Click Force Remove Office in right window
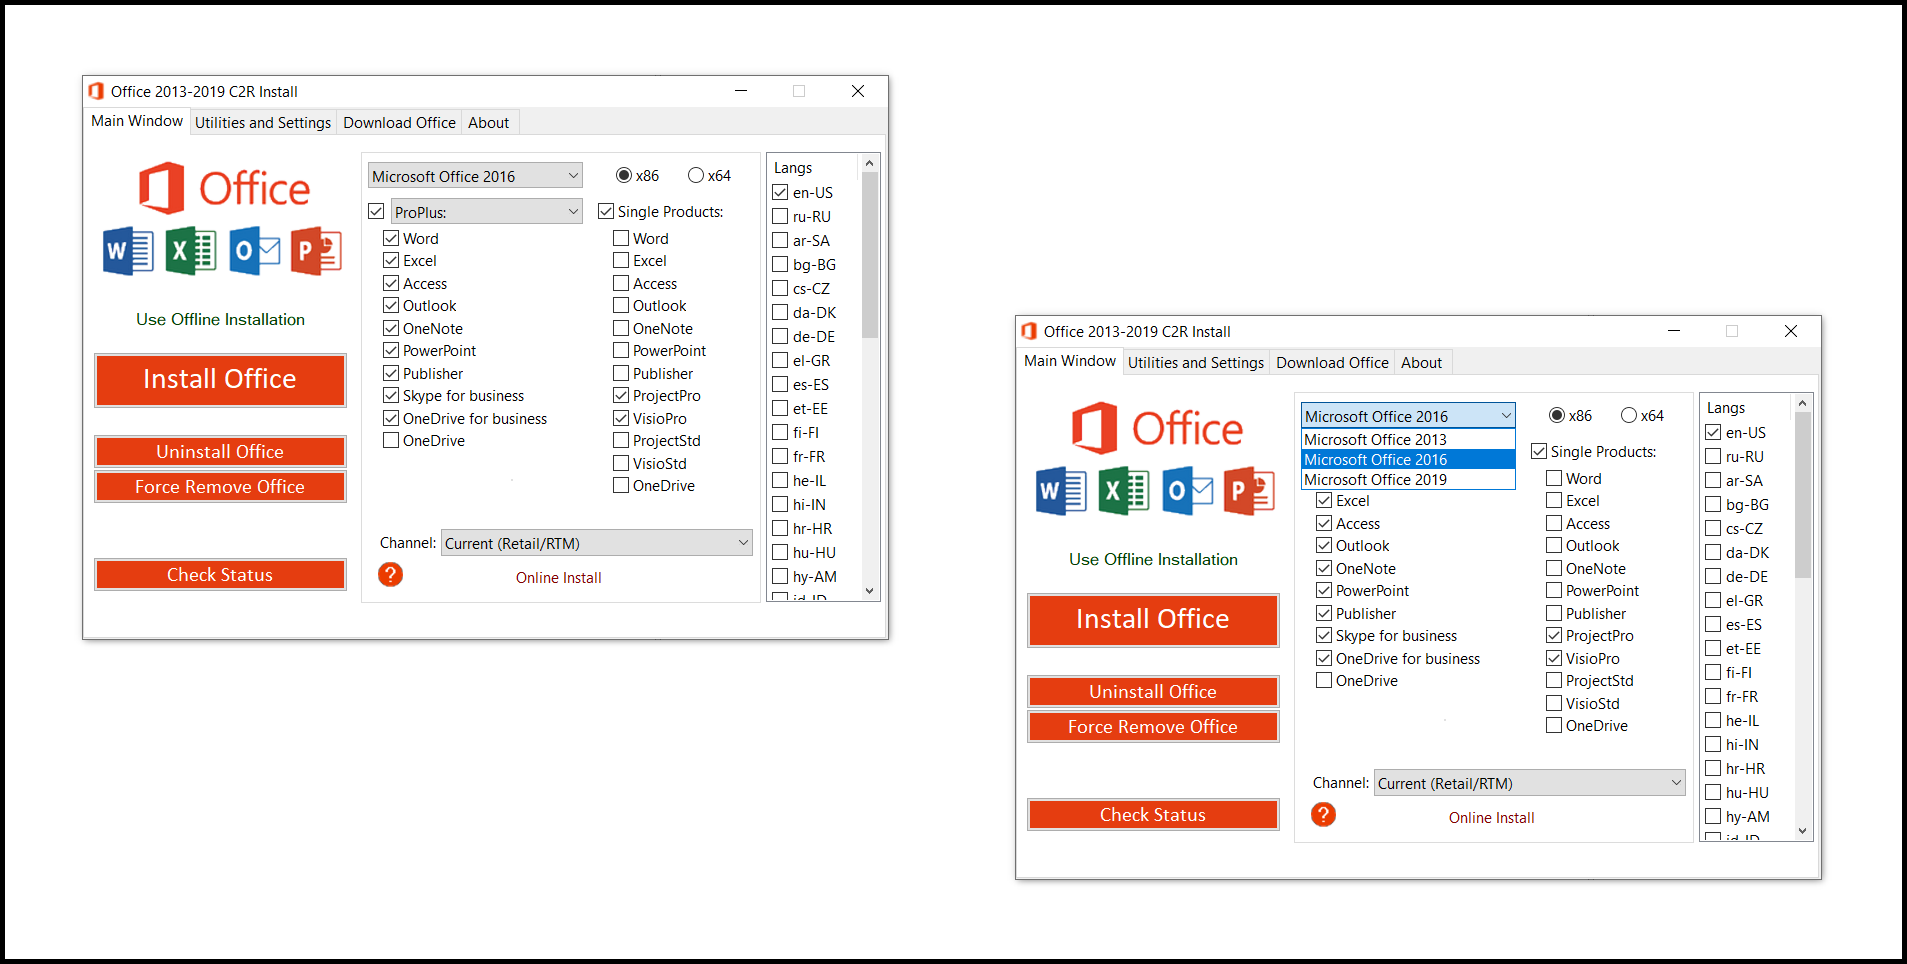Screen dimensions: 1907x964 pyautogui.click(x=1153, y=727)
